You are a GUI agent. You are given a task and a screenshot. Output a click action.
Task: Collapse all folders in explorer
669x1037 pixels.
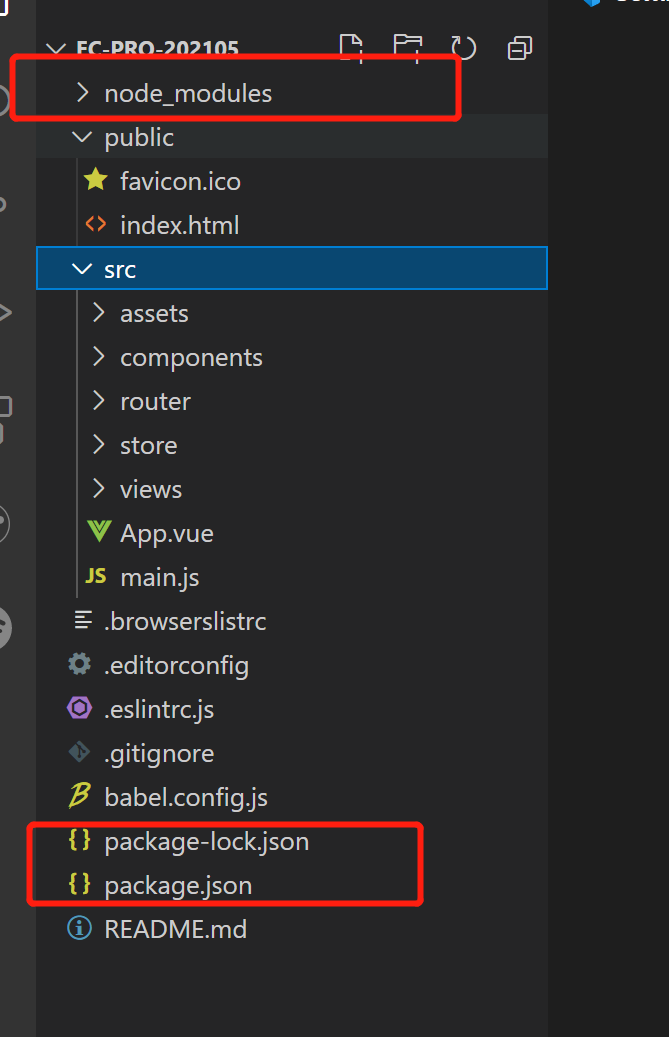point(520,48)
